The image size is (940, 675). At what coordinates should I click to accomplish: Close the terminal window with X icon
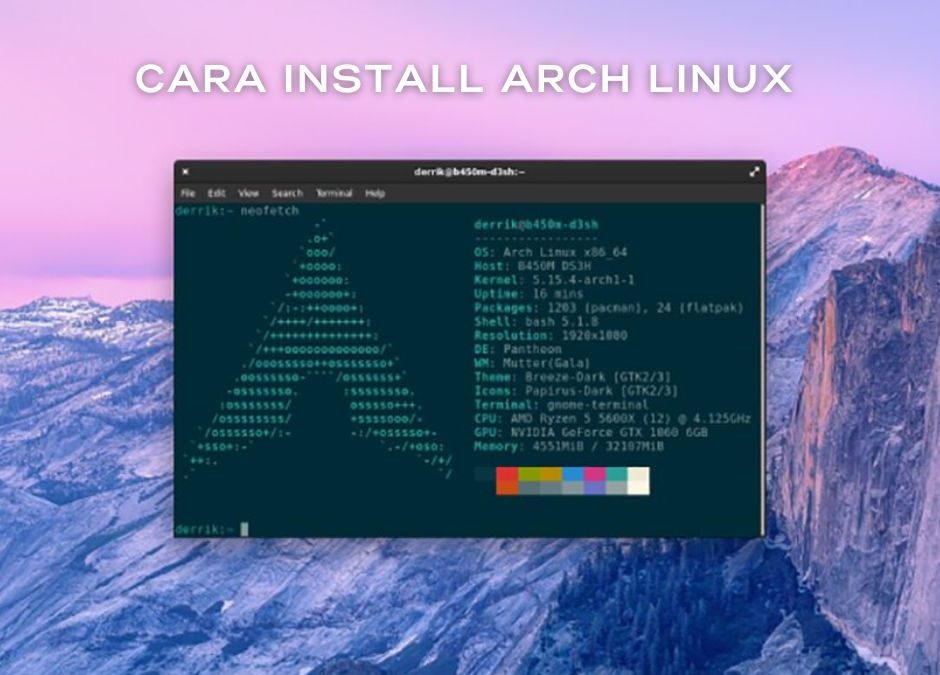point(185,172)
